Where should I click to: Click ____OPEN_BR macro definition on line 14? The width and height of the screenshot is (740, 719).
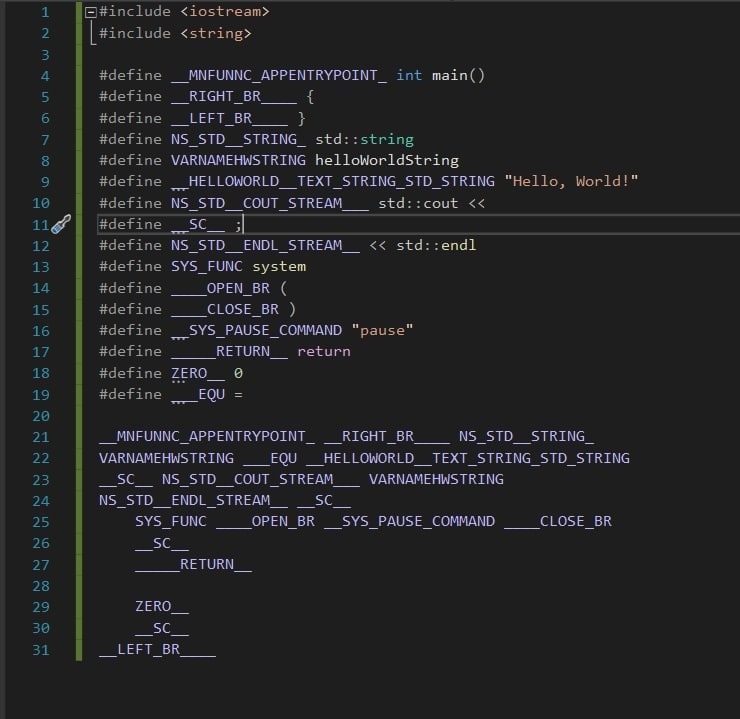(x=220, y=288)
